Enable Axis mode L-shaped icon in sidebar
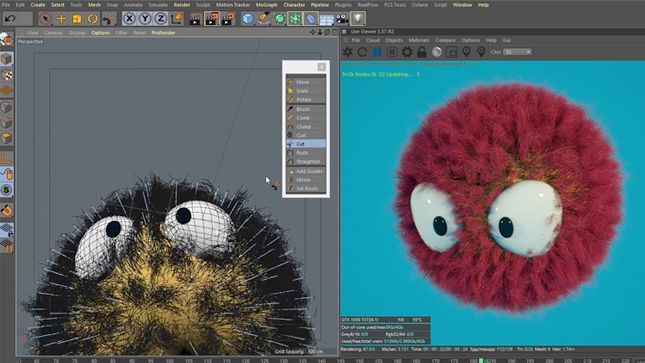Screen dimensions: 645x363 coord(6,158)
